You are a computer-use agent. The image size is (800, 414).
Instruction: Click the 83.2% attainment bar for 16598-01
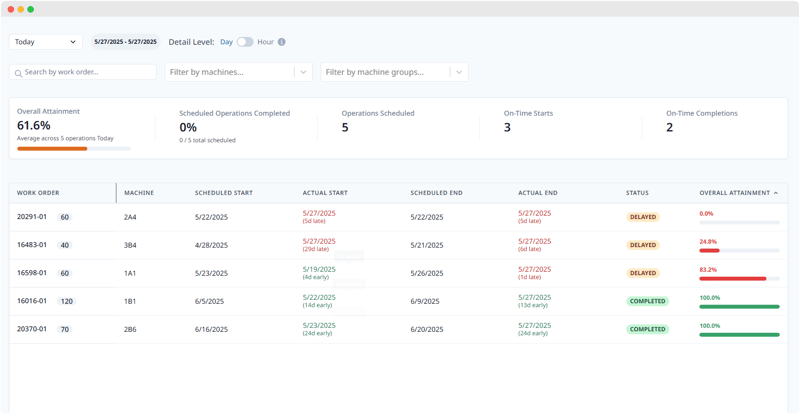click(x=739, y=279)
